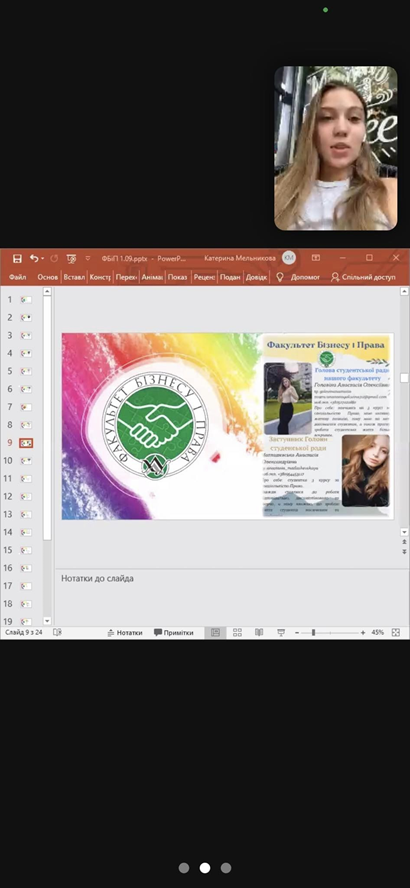Image resolution: width=410 pixels, height=888 pixels.
Task: Select slide 6 thumbnail
Action: 26,389
